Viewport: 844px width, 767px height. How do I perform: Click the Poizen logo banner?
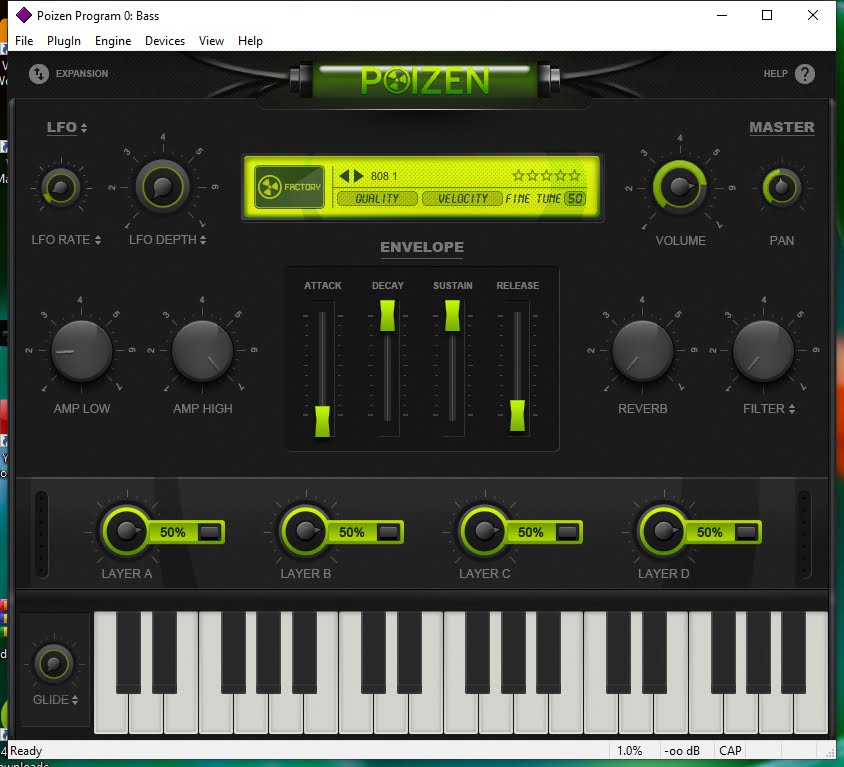pyautogui.click(x=425, y=81)
